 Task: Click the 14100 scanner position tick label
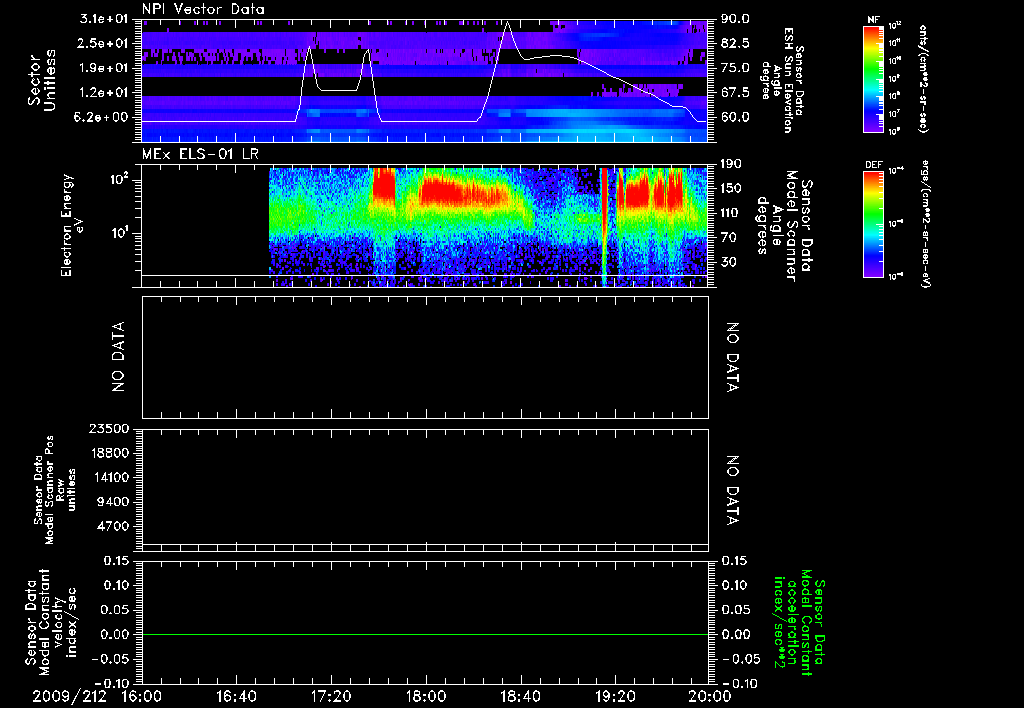pos(108,477)
